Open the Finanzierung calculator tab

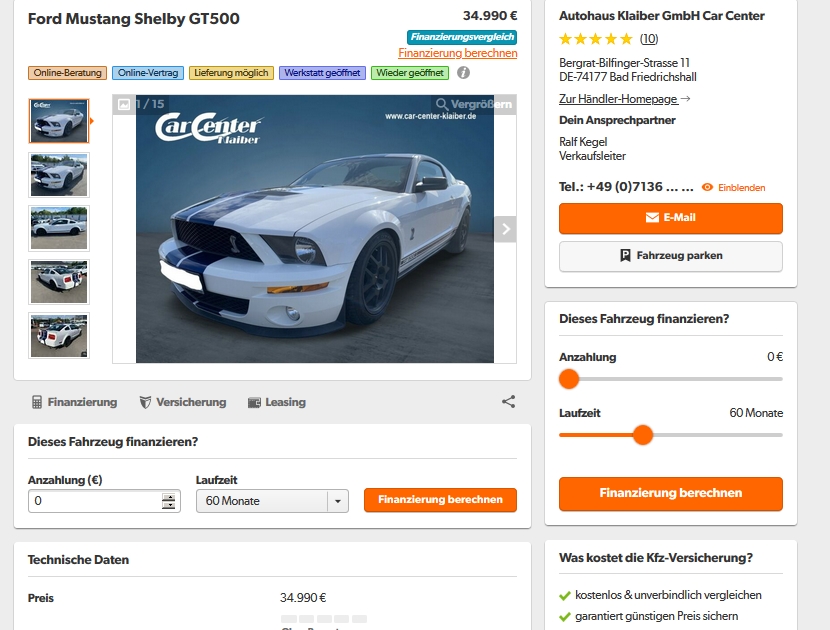[x=74, y=402]
